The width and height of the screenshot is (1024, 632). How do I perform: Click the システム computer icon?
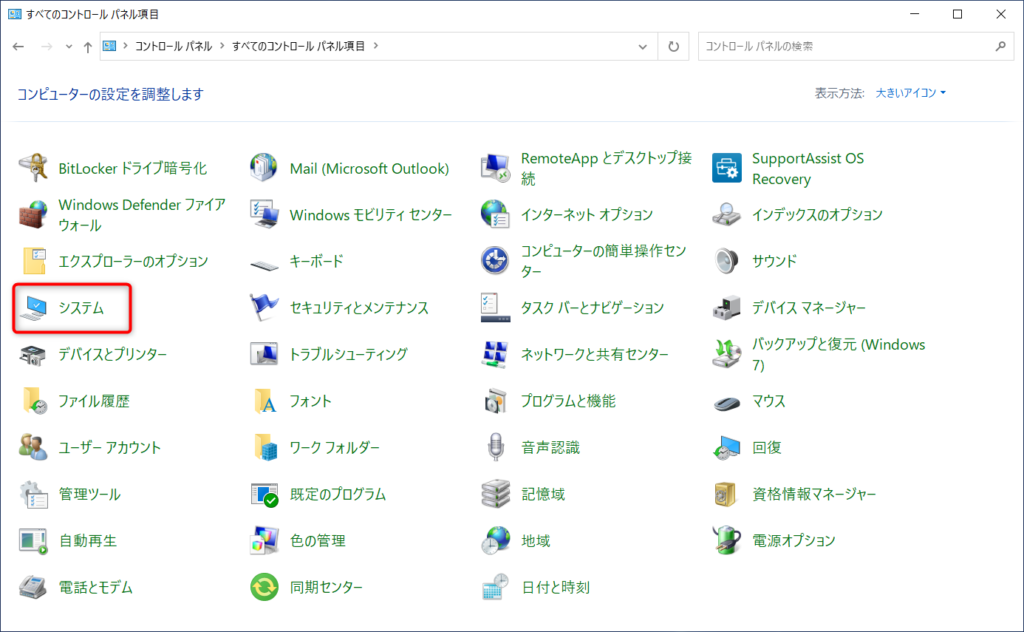33,308
